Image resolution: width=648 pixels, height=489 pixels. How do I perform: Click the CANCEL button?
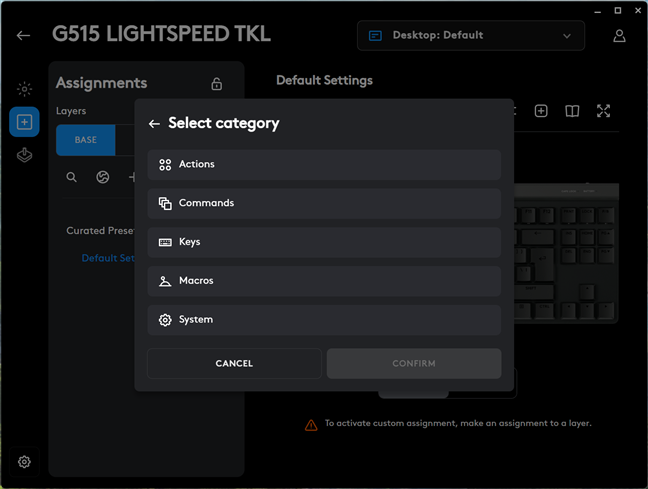(x=234, y=363)
